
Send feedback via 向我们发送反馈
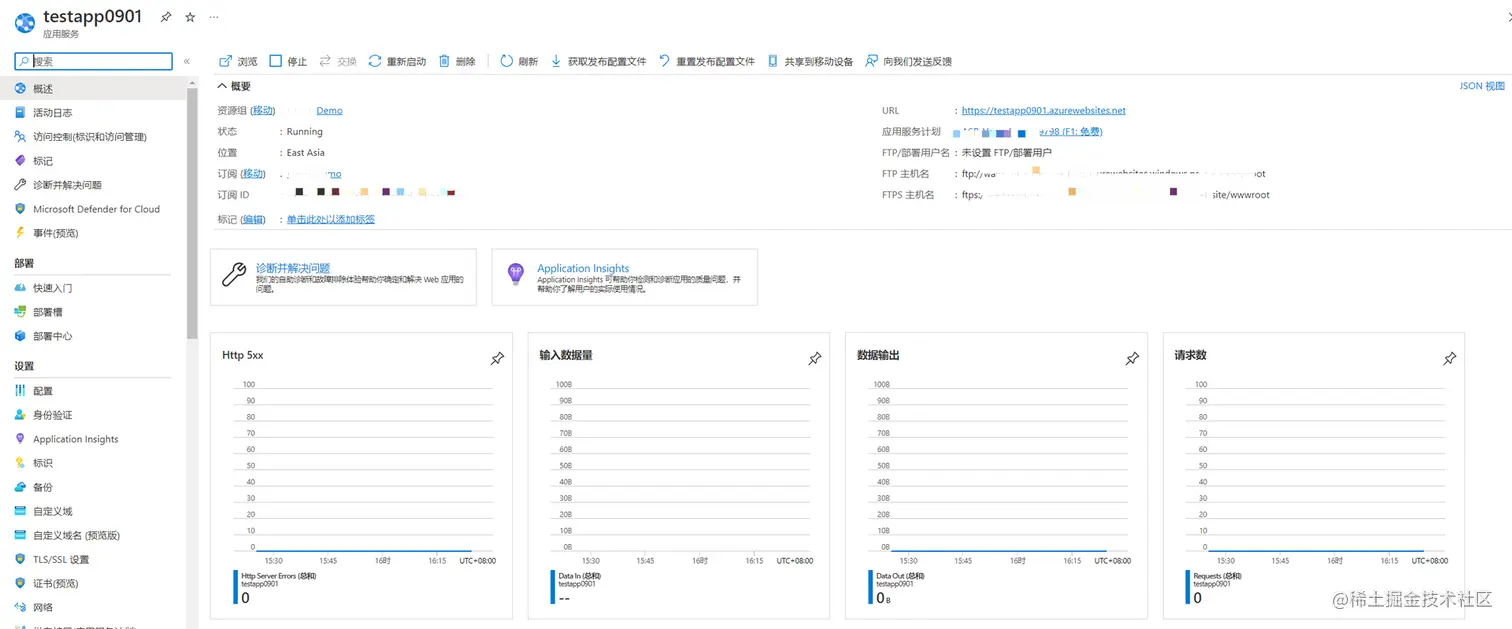click(909, 61)
